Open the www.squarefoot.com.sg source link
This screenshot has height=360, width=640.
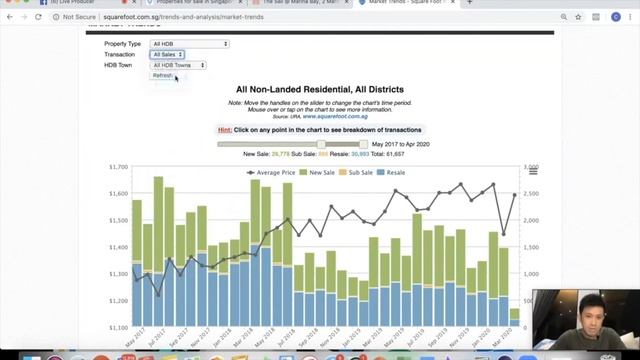(335, 116)
